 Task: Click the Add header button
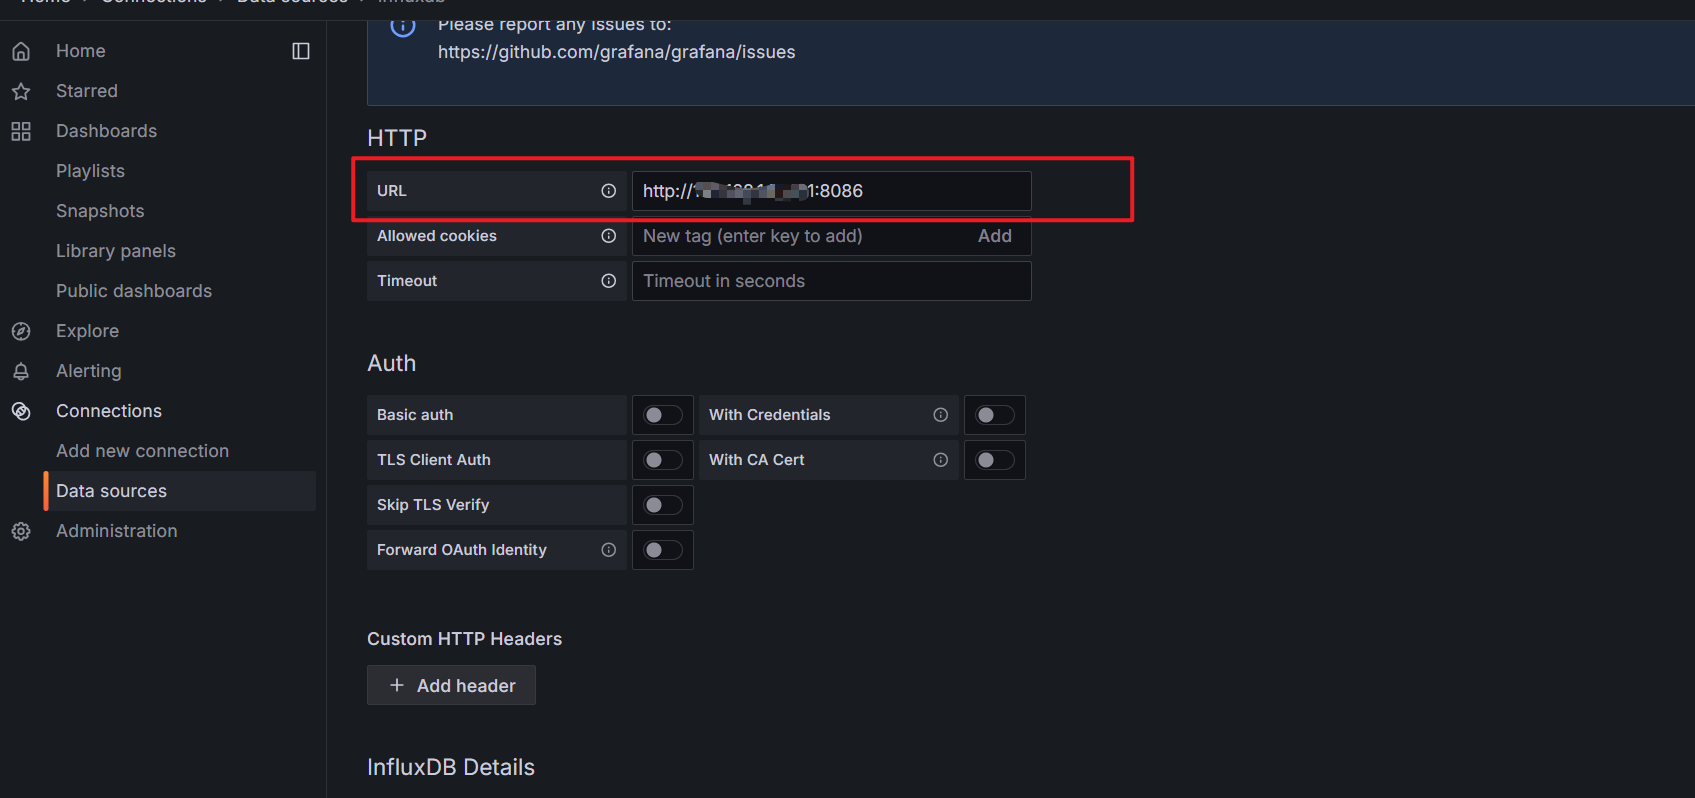451,685
